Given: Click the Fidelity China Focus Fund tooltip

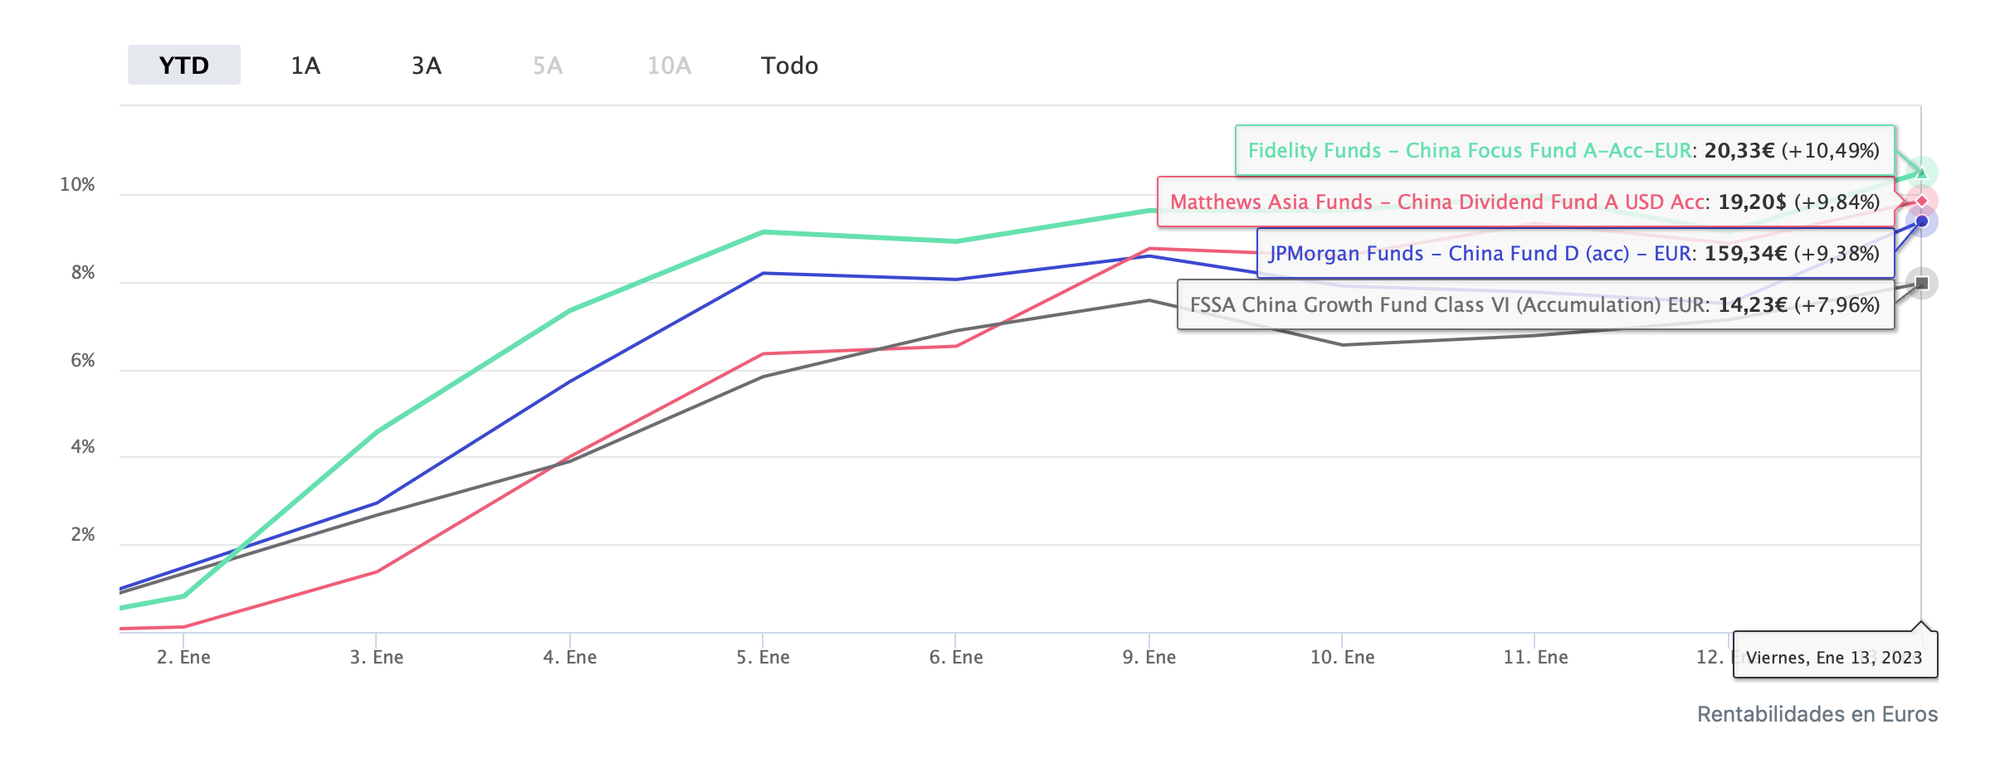Looking at the screenshot, I should pyautogui.click(x=1564, y=151).
